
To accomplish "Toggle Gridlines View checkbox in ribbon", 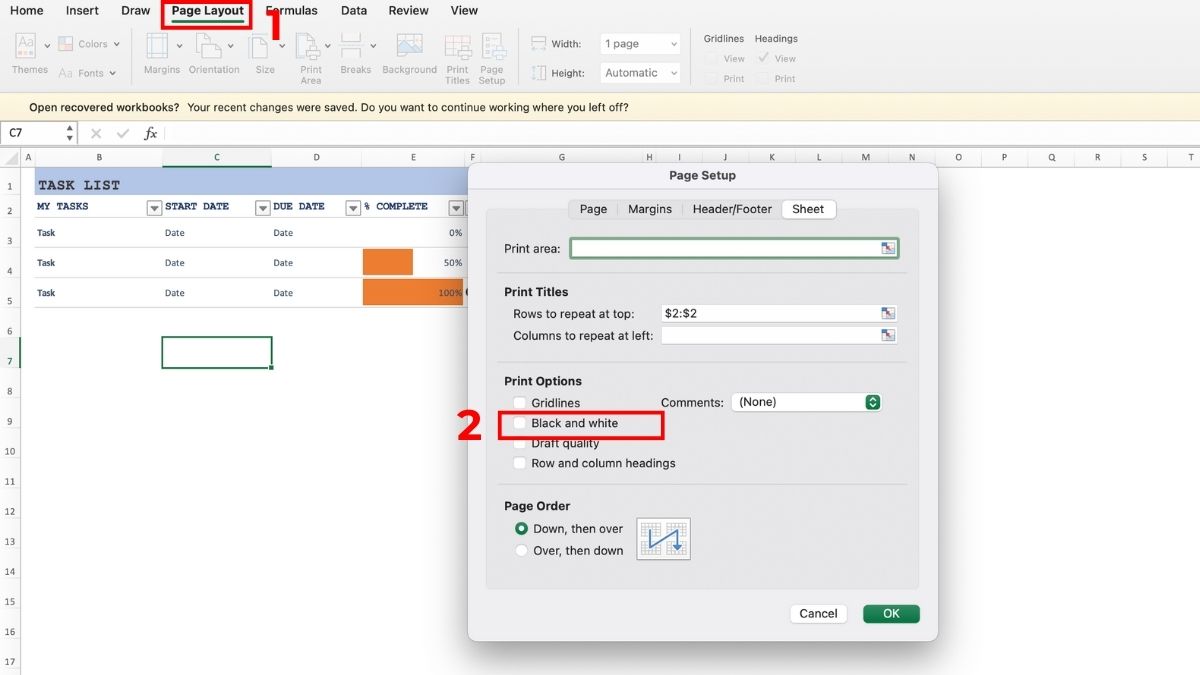I will click(x=711, y=59).
